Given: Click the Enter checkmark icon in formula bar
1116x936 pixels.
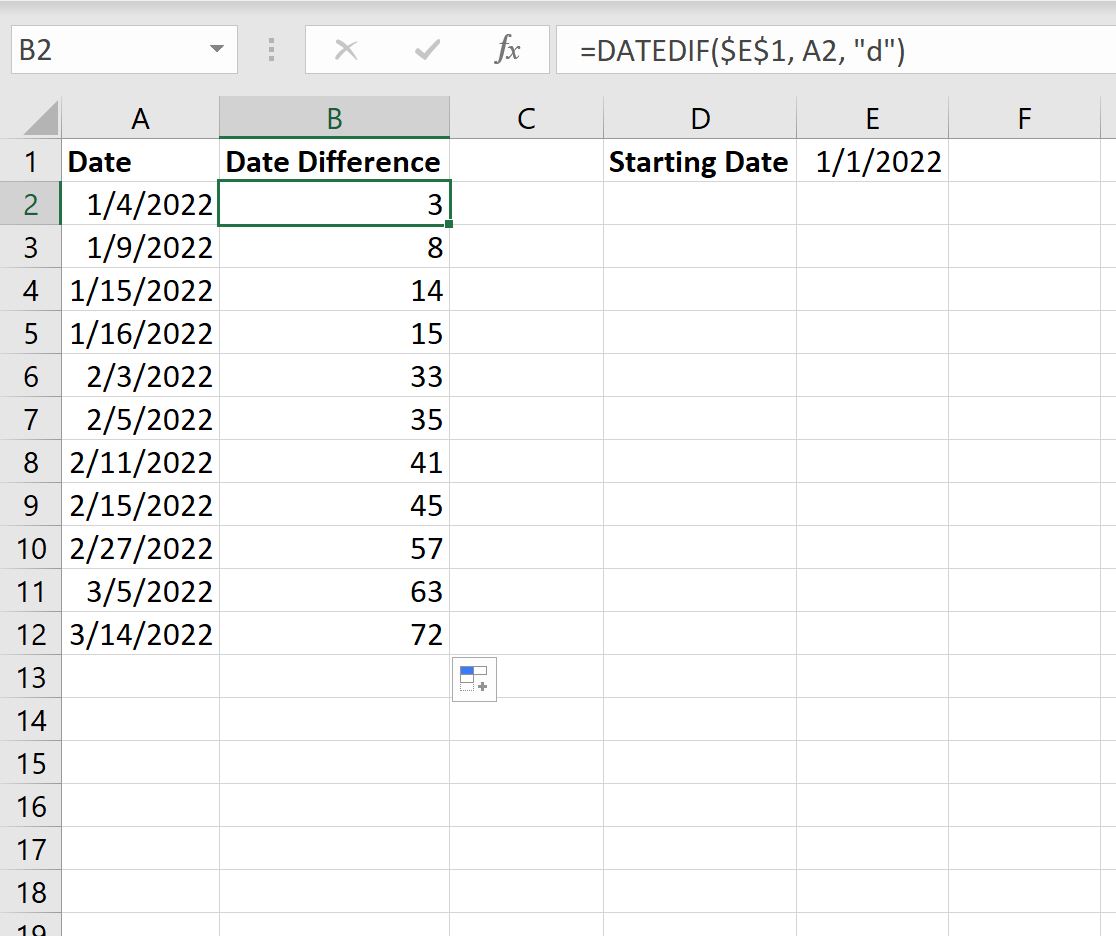Looking at the screenshot, I should click(x=427, y=50).
